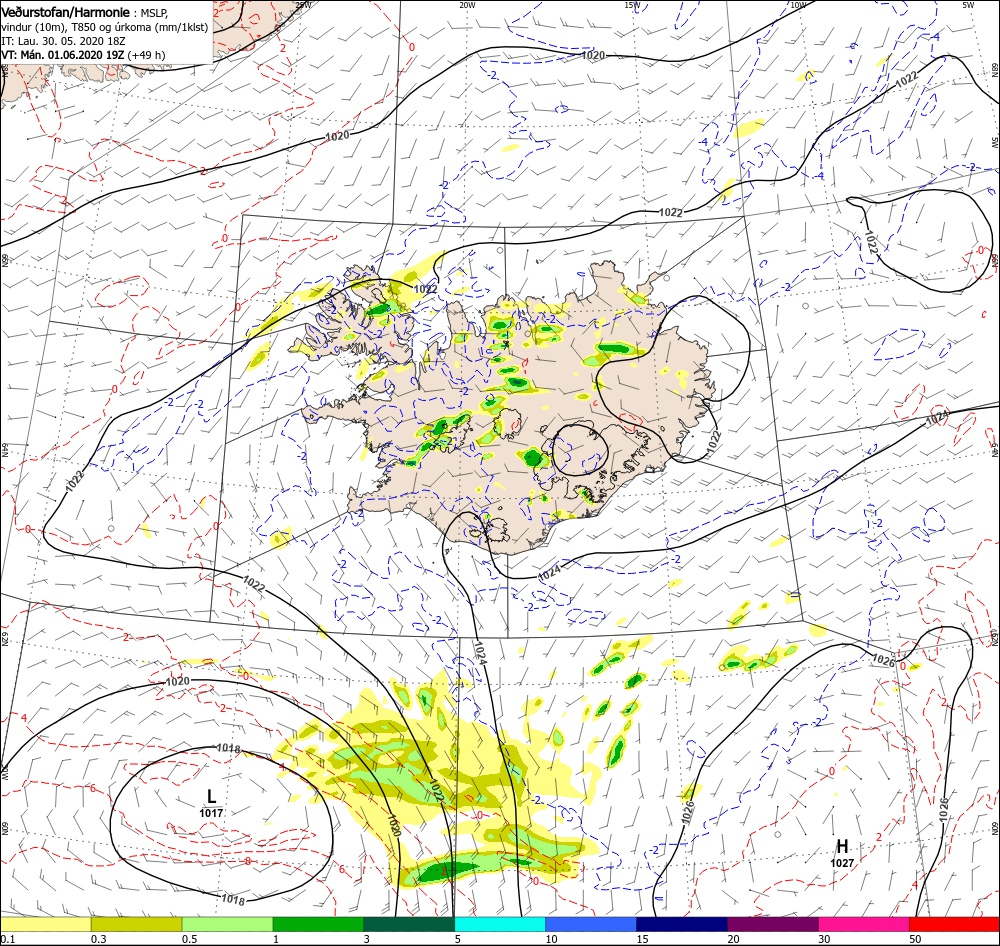Viewport: 1000px width, 946px height.
Task: Click the 'Veðurstofan/Harmonie' title text
Action: [x=66, y=12]
